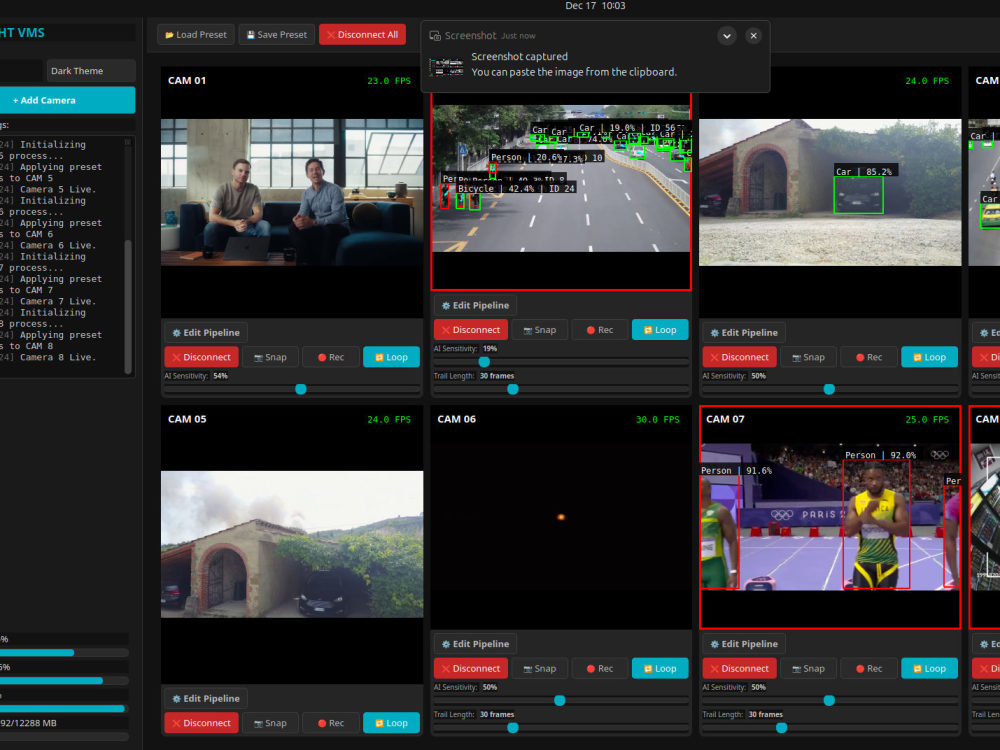Screen dimensions: 1000x750
Task: Disconnect CAM 05
Action: pos(202,723)
